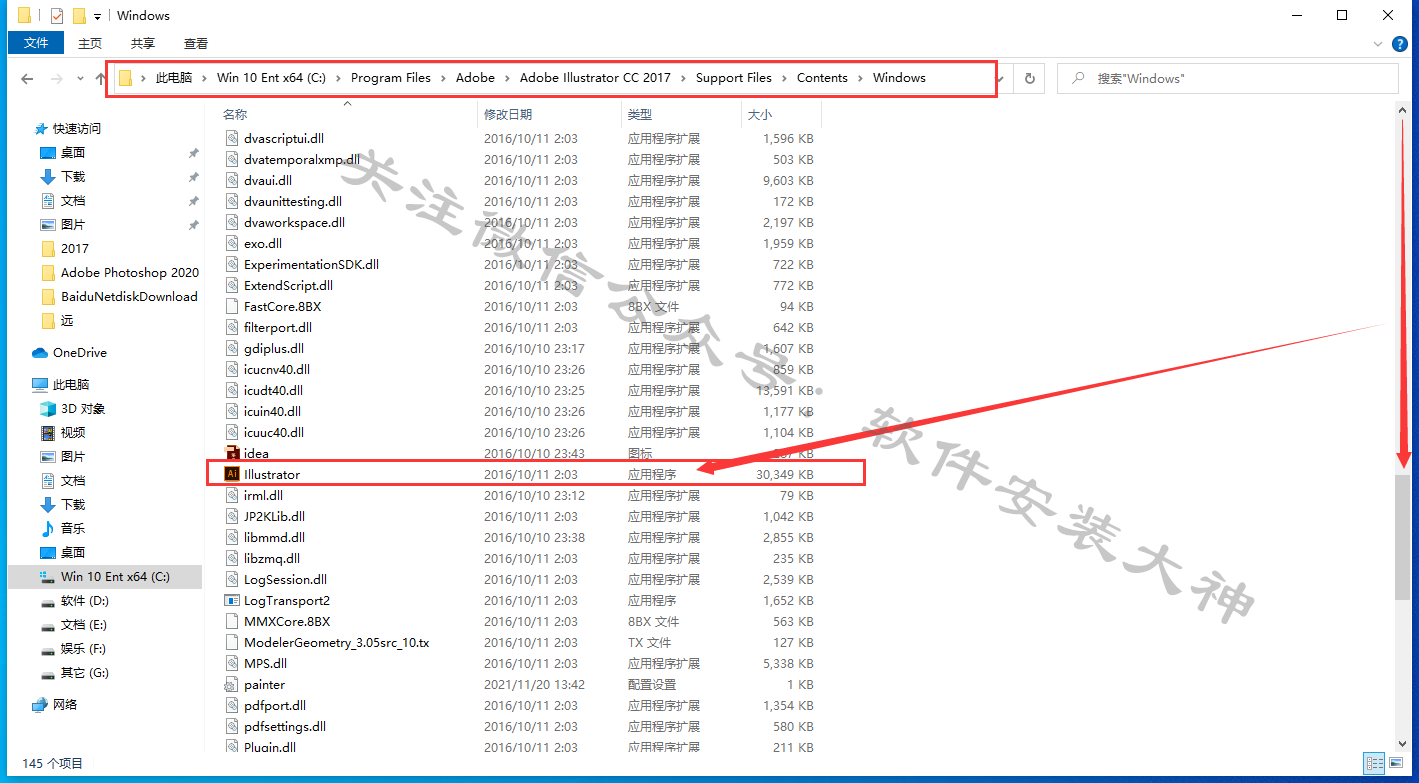Open Quick Access Toolbar customize dropdown
This screenshot has width=1419, height=783.
click(97, 16)
